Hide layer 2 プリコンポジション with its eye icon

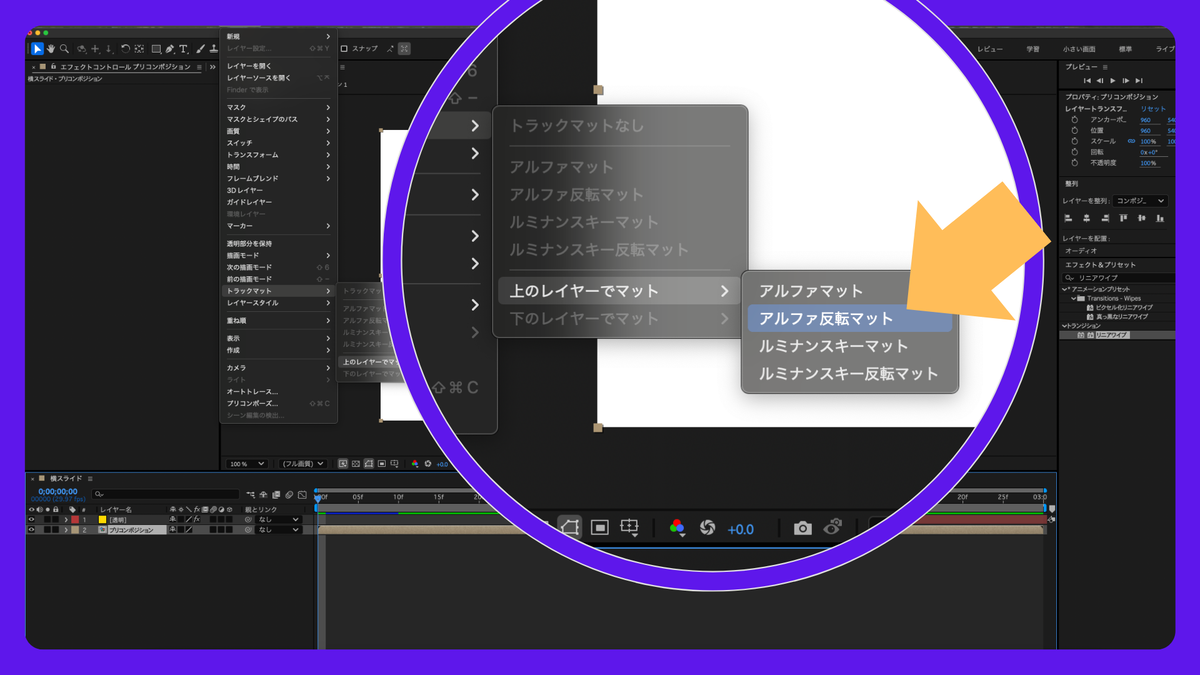[31, 530]
